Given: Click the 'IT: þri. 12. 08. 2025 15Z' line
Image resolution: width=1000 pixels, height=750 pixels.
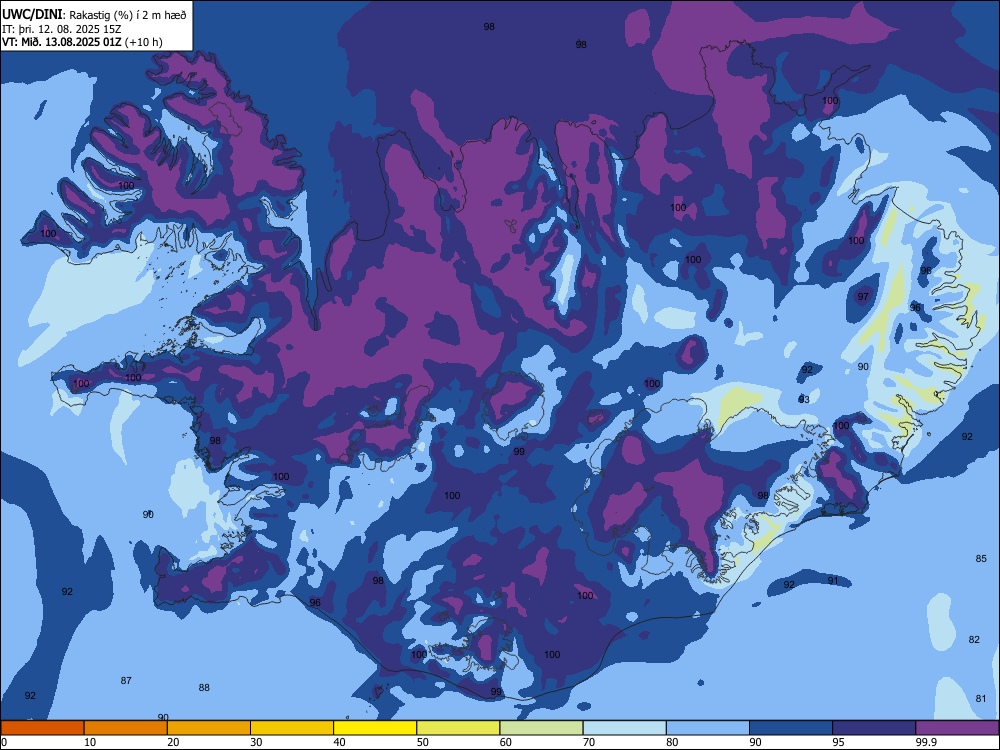Looking at the screenshot, I should coord(62,29).
